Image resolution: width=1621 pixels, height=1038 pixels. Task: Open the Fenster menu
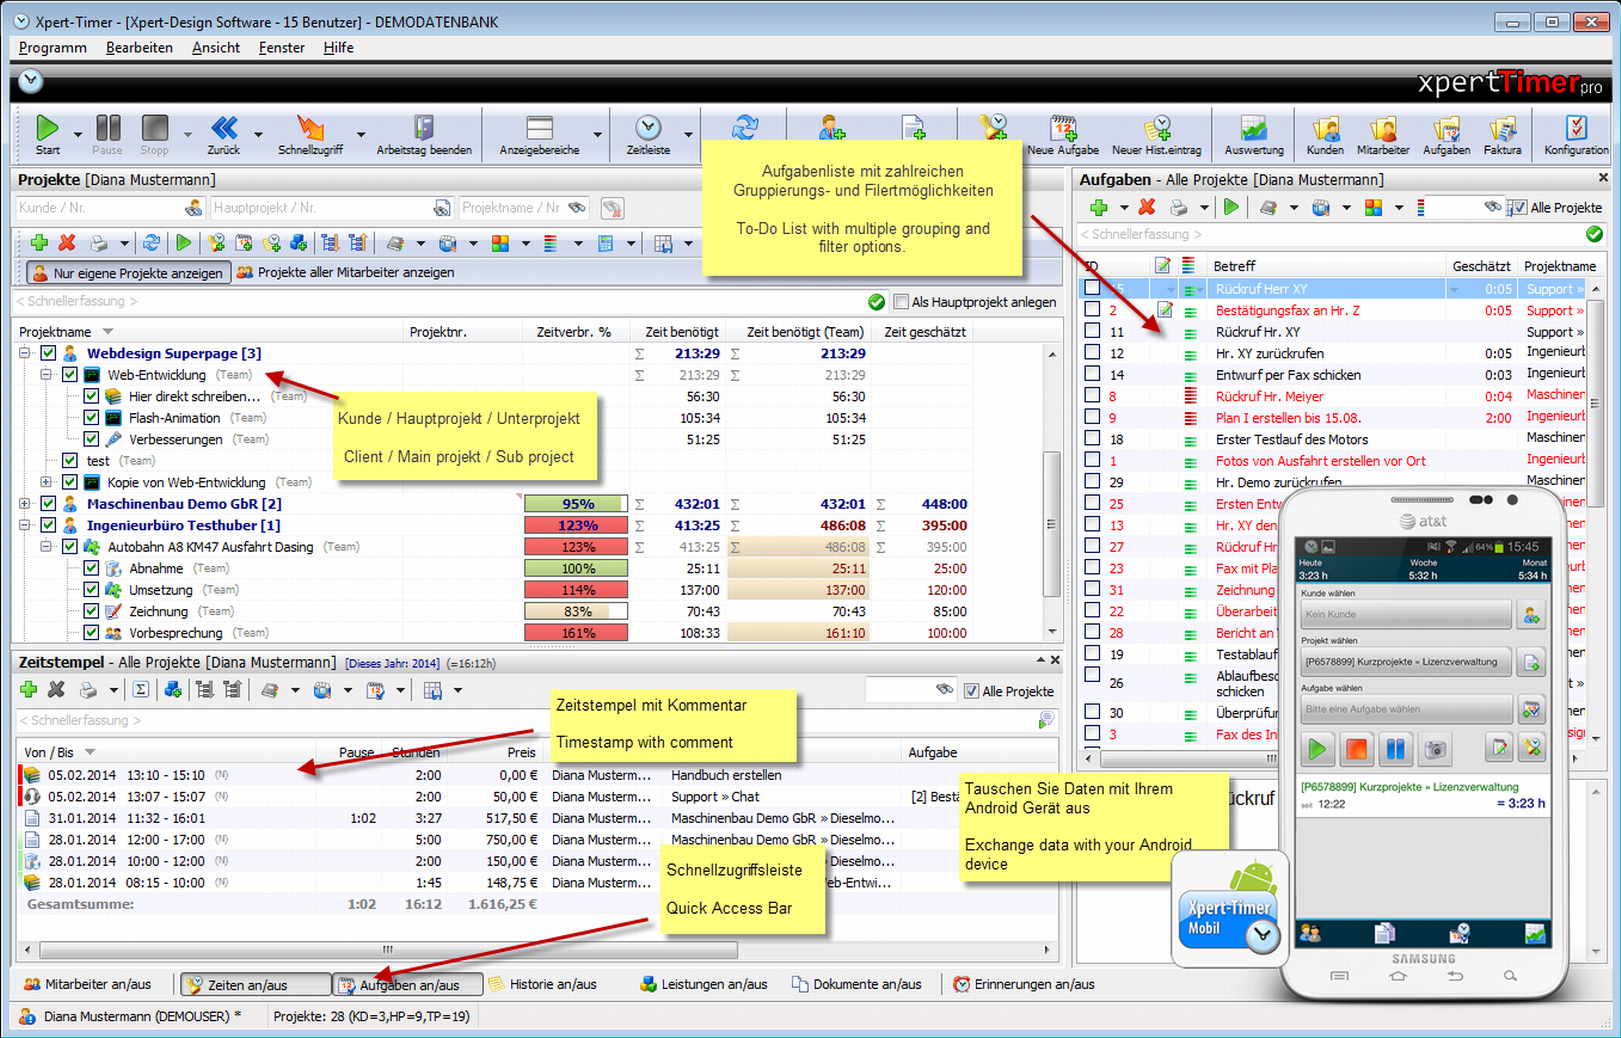[281, 47]
